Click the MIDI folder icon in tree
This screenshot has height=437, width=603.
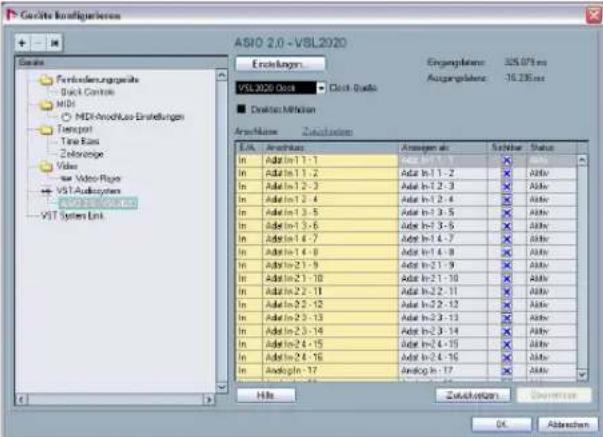point(46,105)
